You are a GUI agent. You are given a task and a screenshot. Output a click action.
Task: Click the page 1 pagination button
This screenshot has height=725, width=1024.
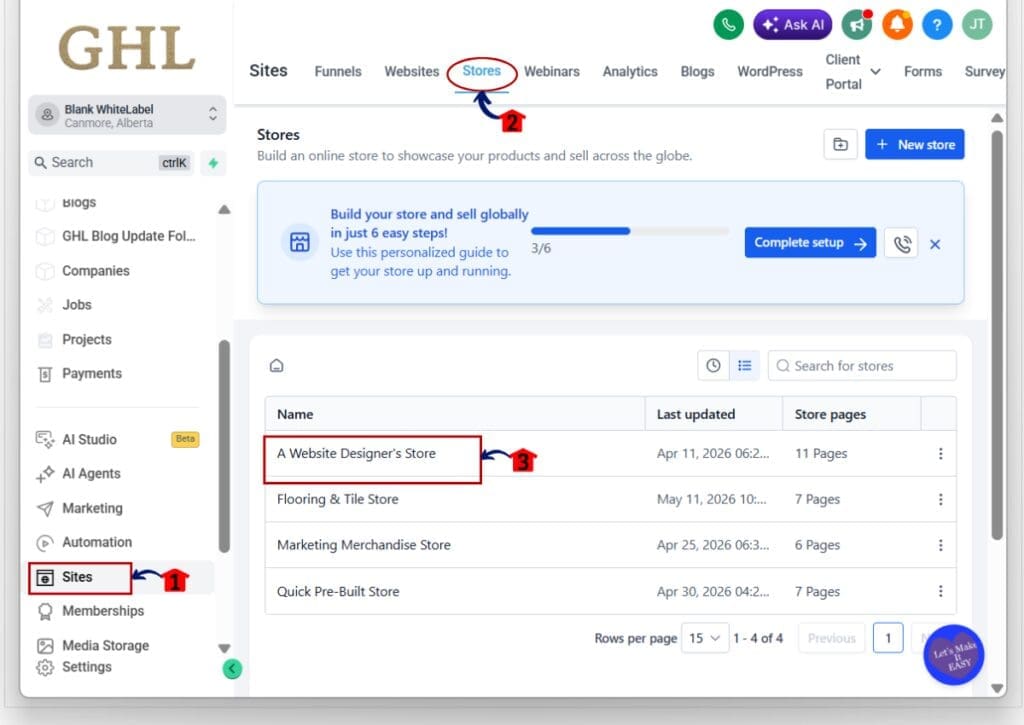point(888,638)
